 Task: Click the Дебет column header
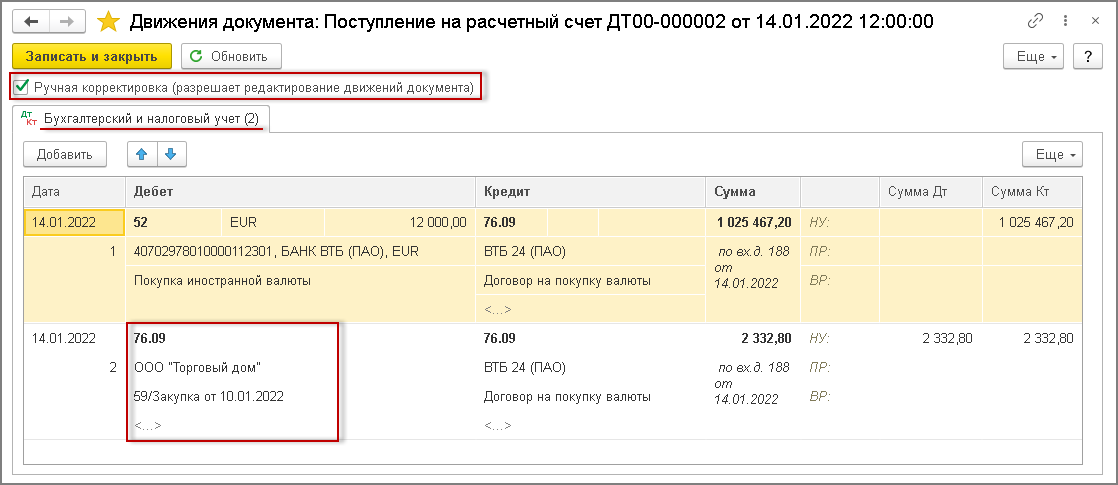click(x=298, y=191)
